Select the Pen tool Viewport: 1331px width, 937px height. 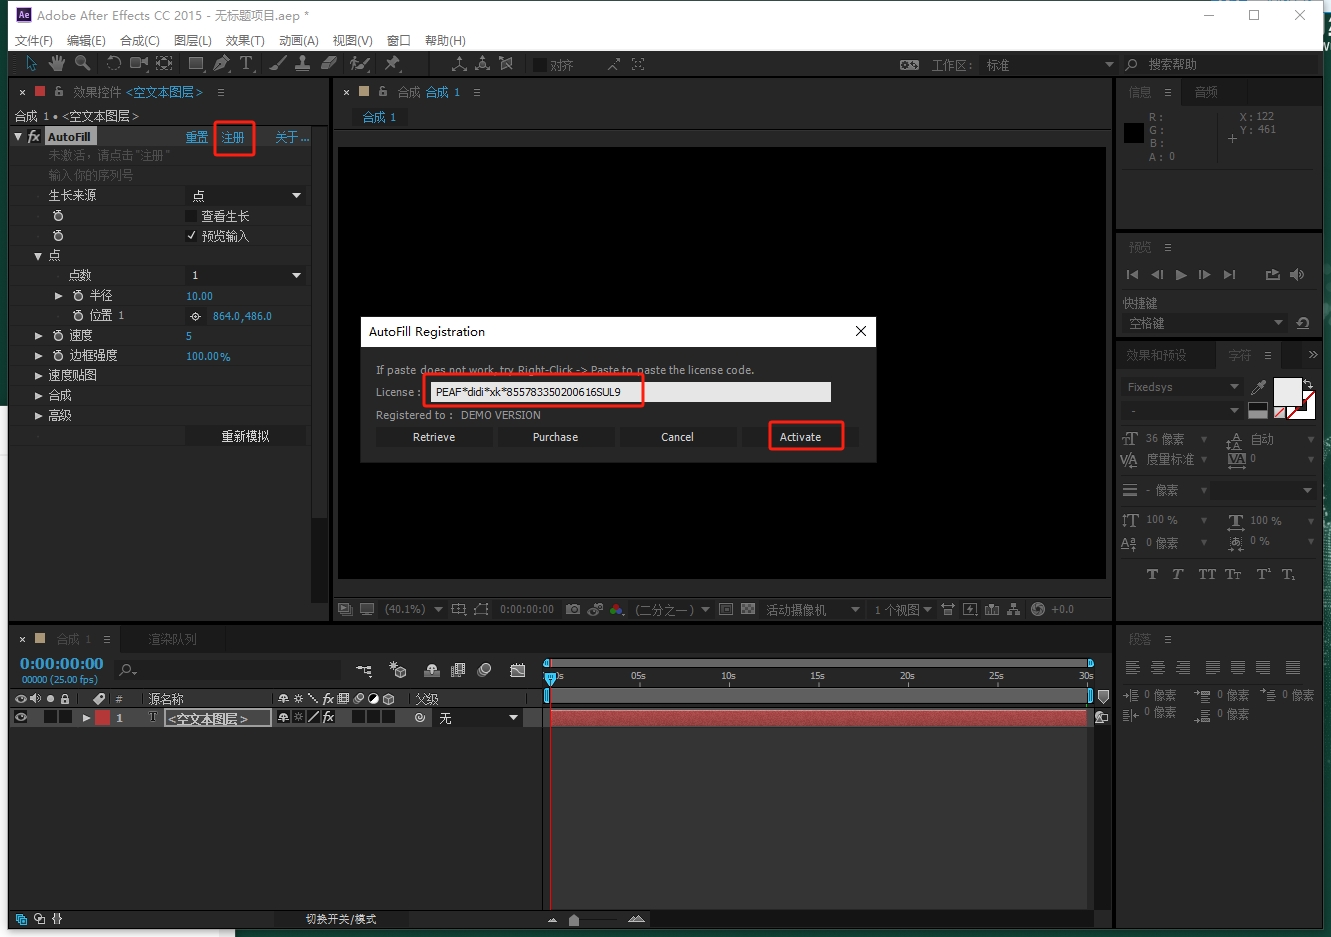pos(221,64)
